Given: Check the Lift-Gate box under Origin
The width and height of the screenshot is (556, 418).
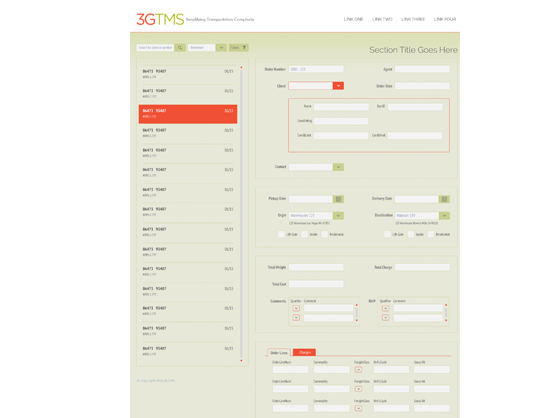Looking at the screenshot, I should (281, 234).
